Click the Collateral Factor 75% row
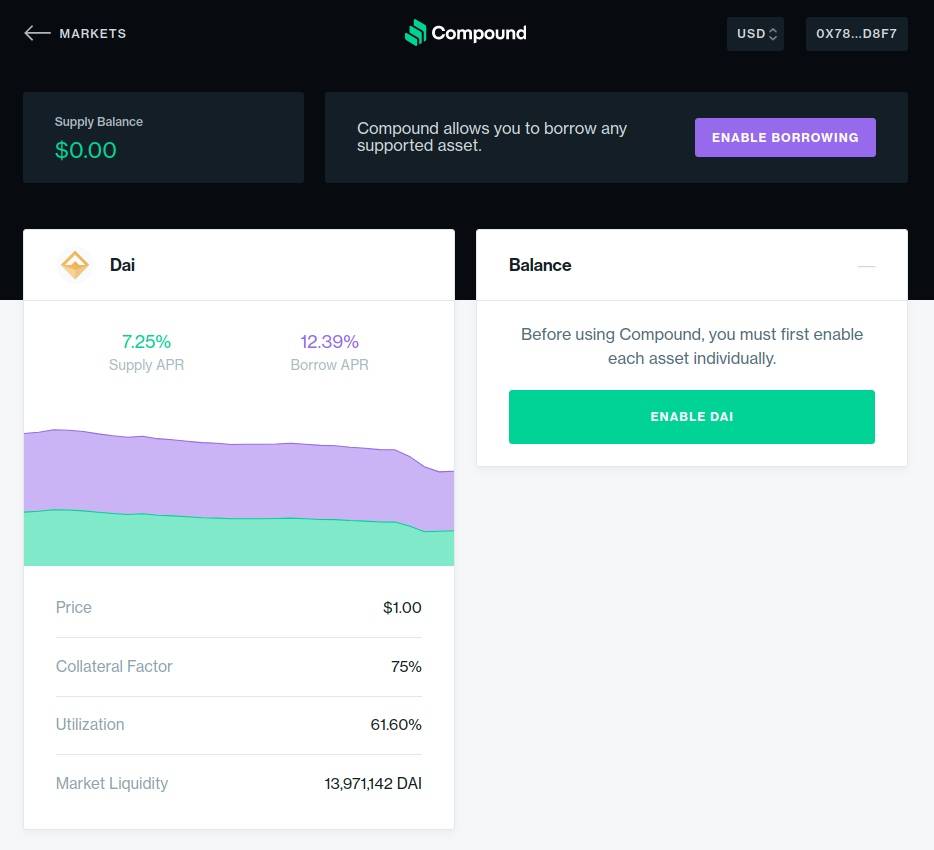The height and width of the screenshot is (850, 934). point(238,667)
